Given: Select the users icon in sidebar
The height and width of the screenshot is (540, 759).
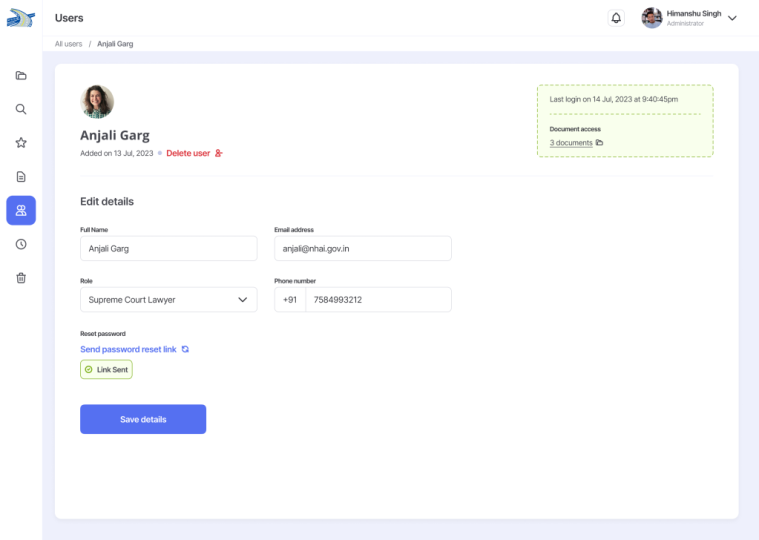Looking at the screenshot, I should coord(21,210).
